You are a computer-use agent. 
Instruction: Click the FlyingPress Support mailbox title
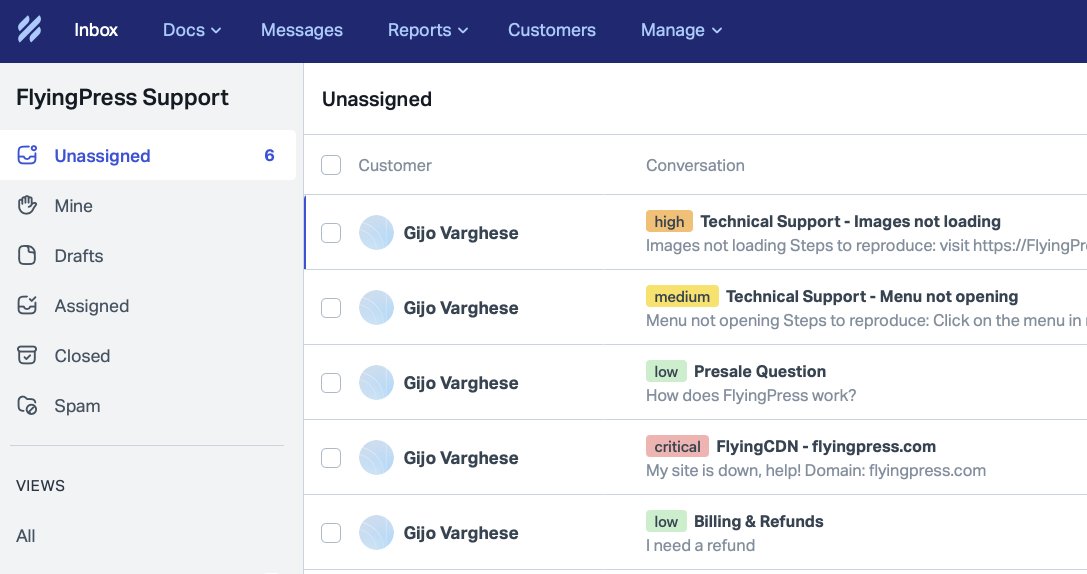(x=122, y=97)
